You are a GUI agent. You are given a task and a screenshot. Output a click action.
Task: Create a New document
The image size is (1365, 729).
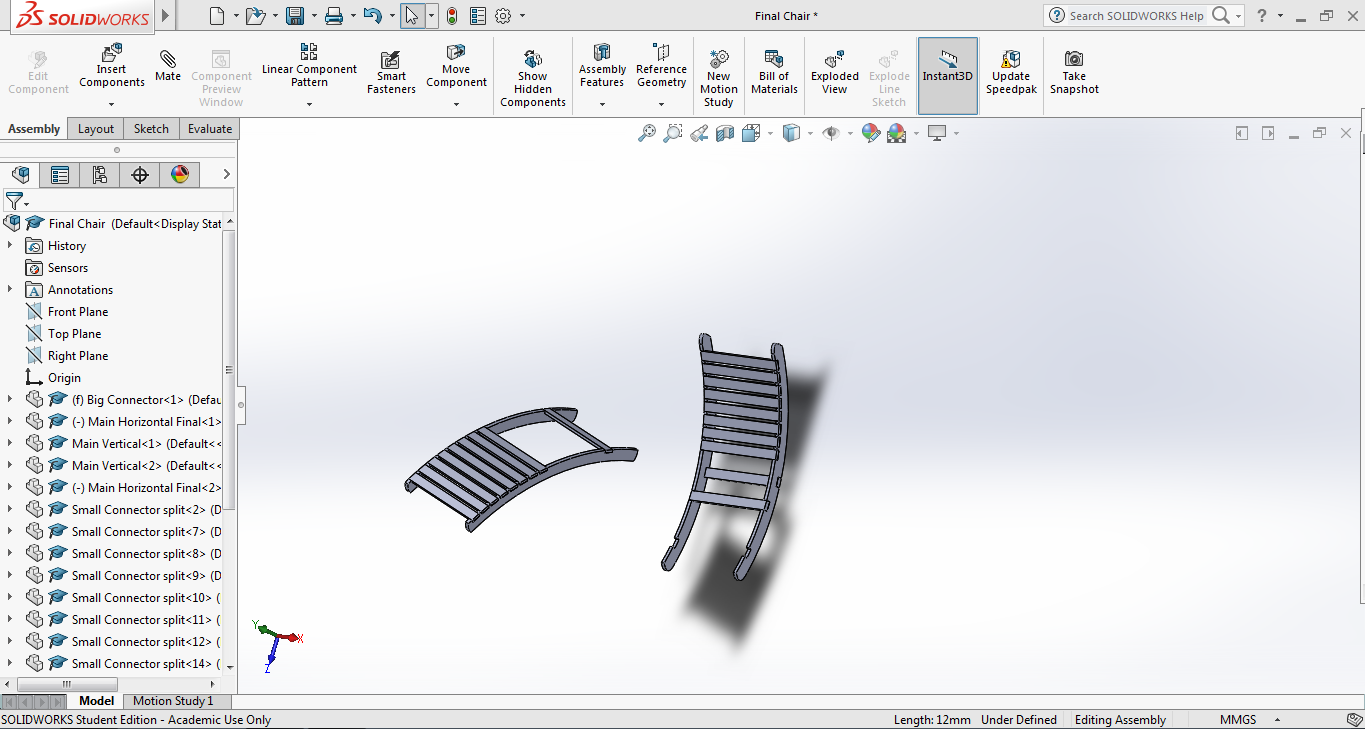(x=218, y=16)
